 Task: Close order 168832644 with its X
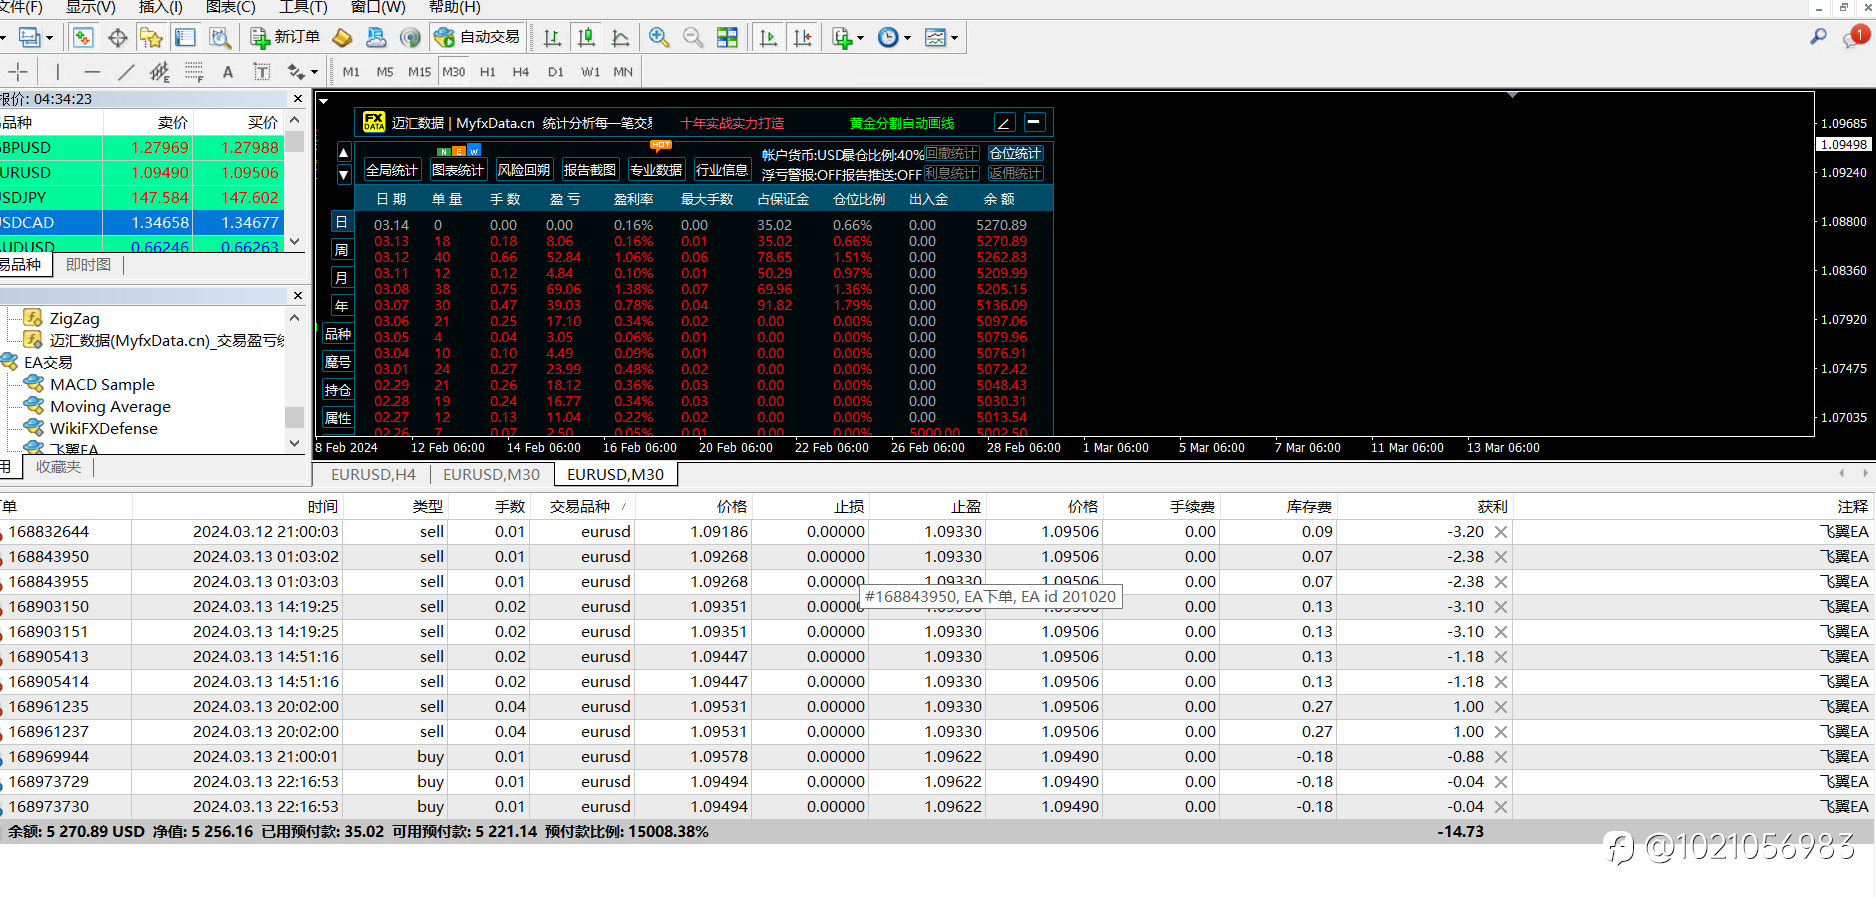1501,532
